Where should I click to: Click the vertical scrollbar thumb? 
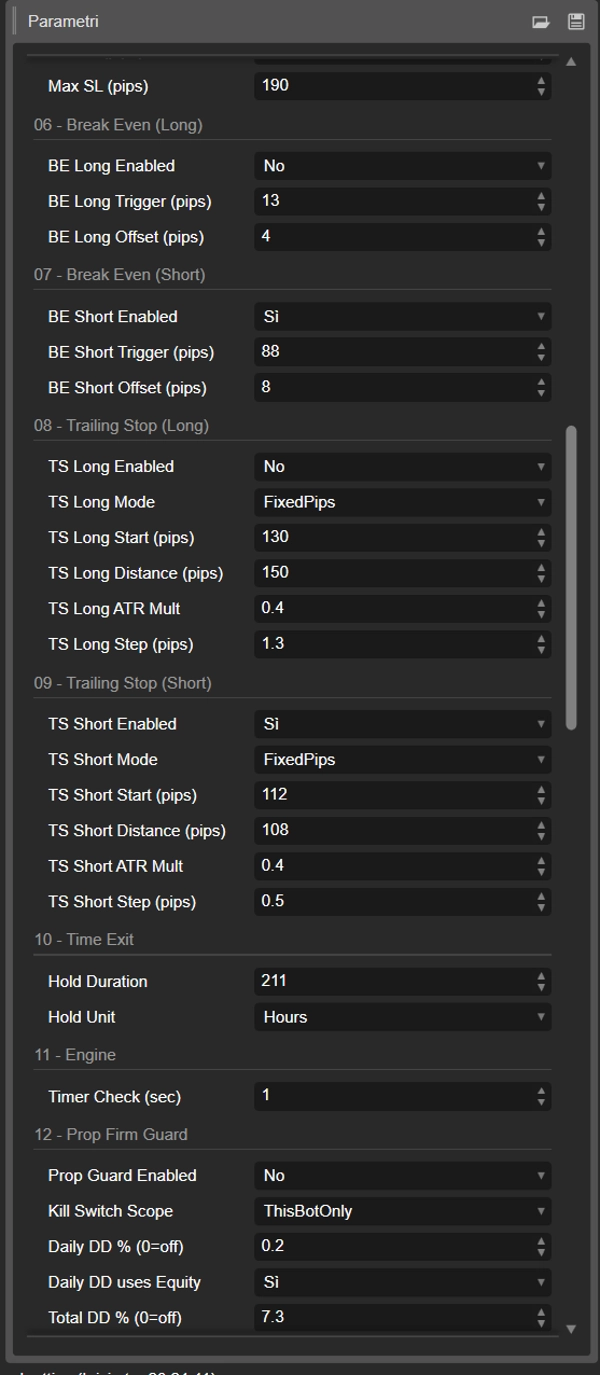tap(571, 577)
